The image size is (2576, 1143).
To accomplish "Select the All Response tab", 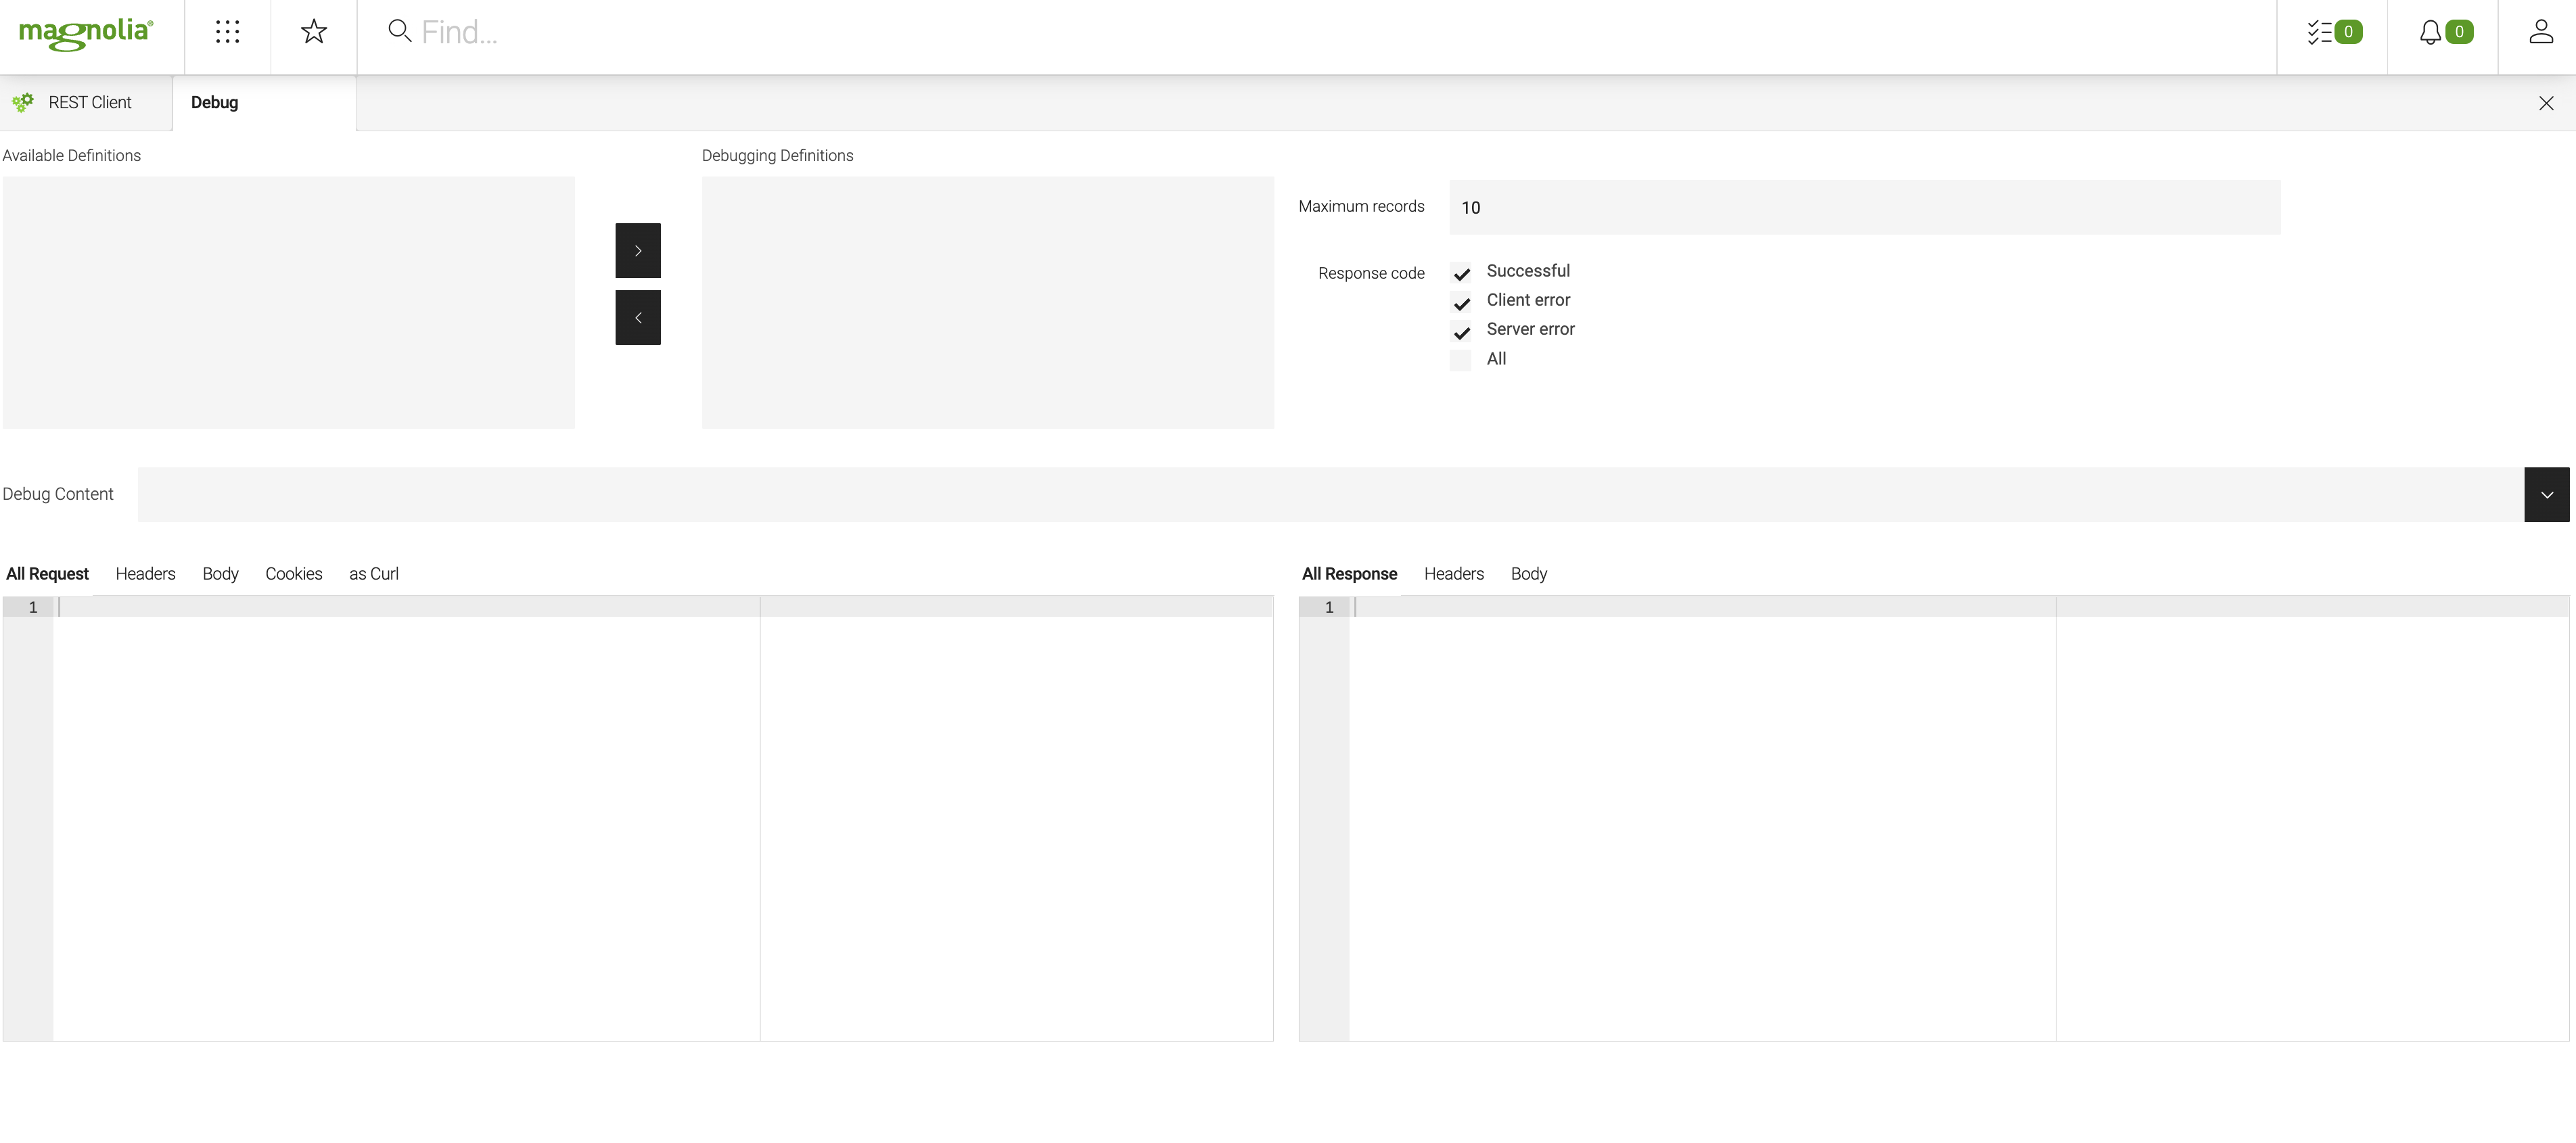I will click(1349, 574).
